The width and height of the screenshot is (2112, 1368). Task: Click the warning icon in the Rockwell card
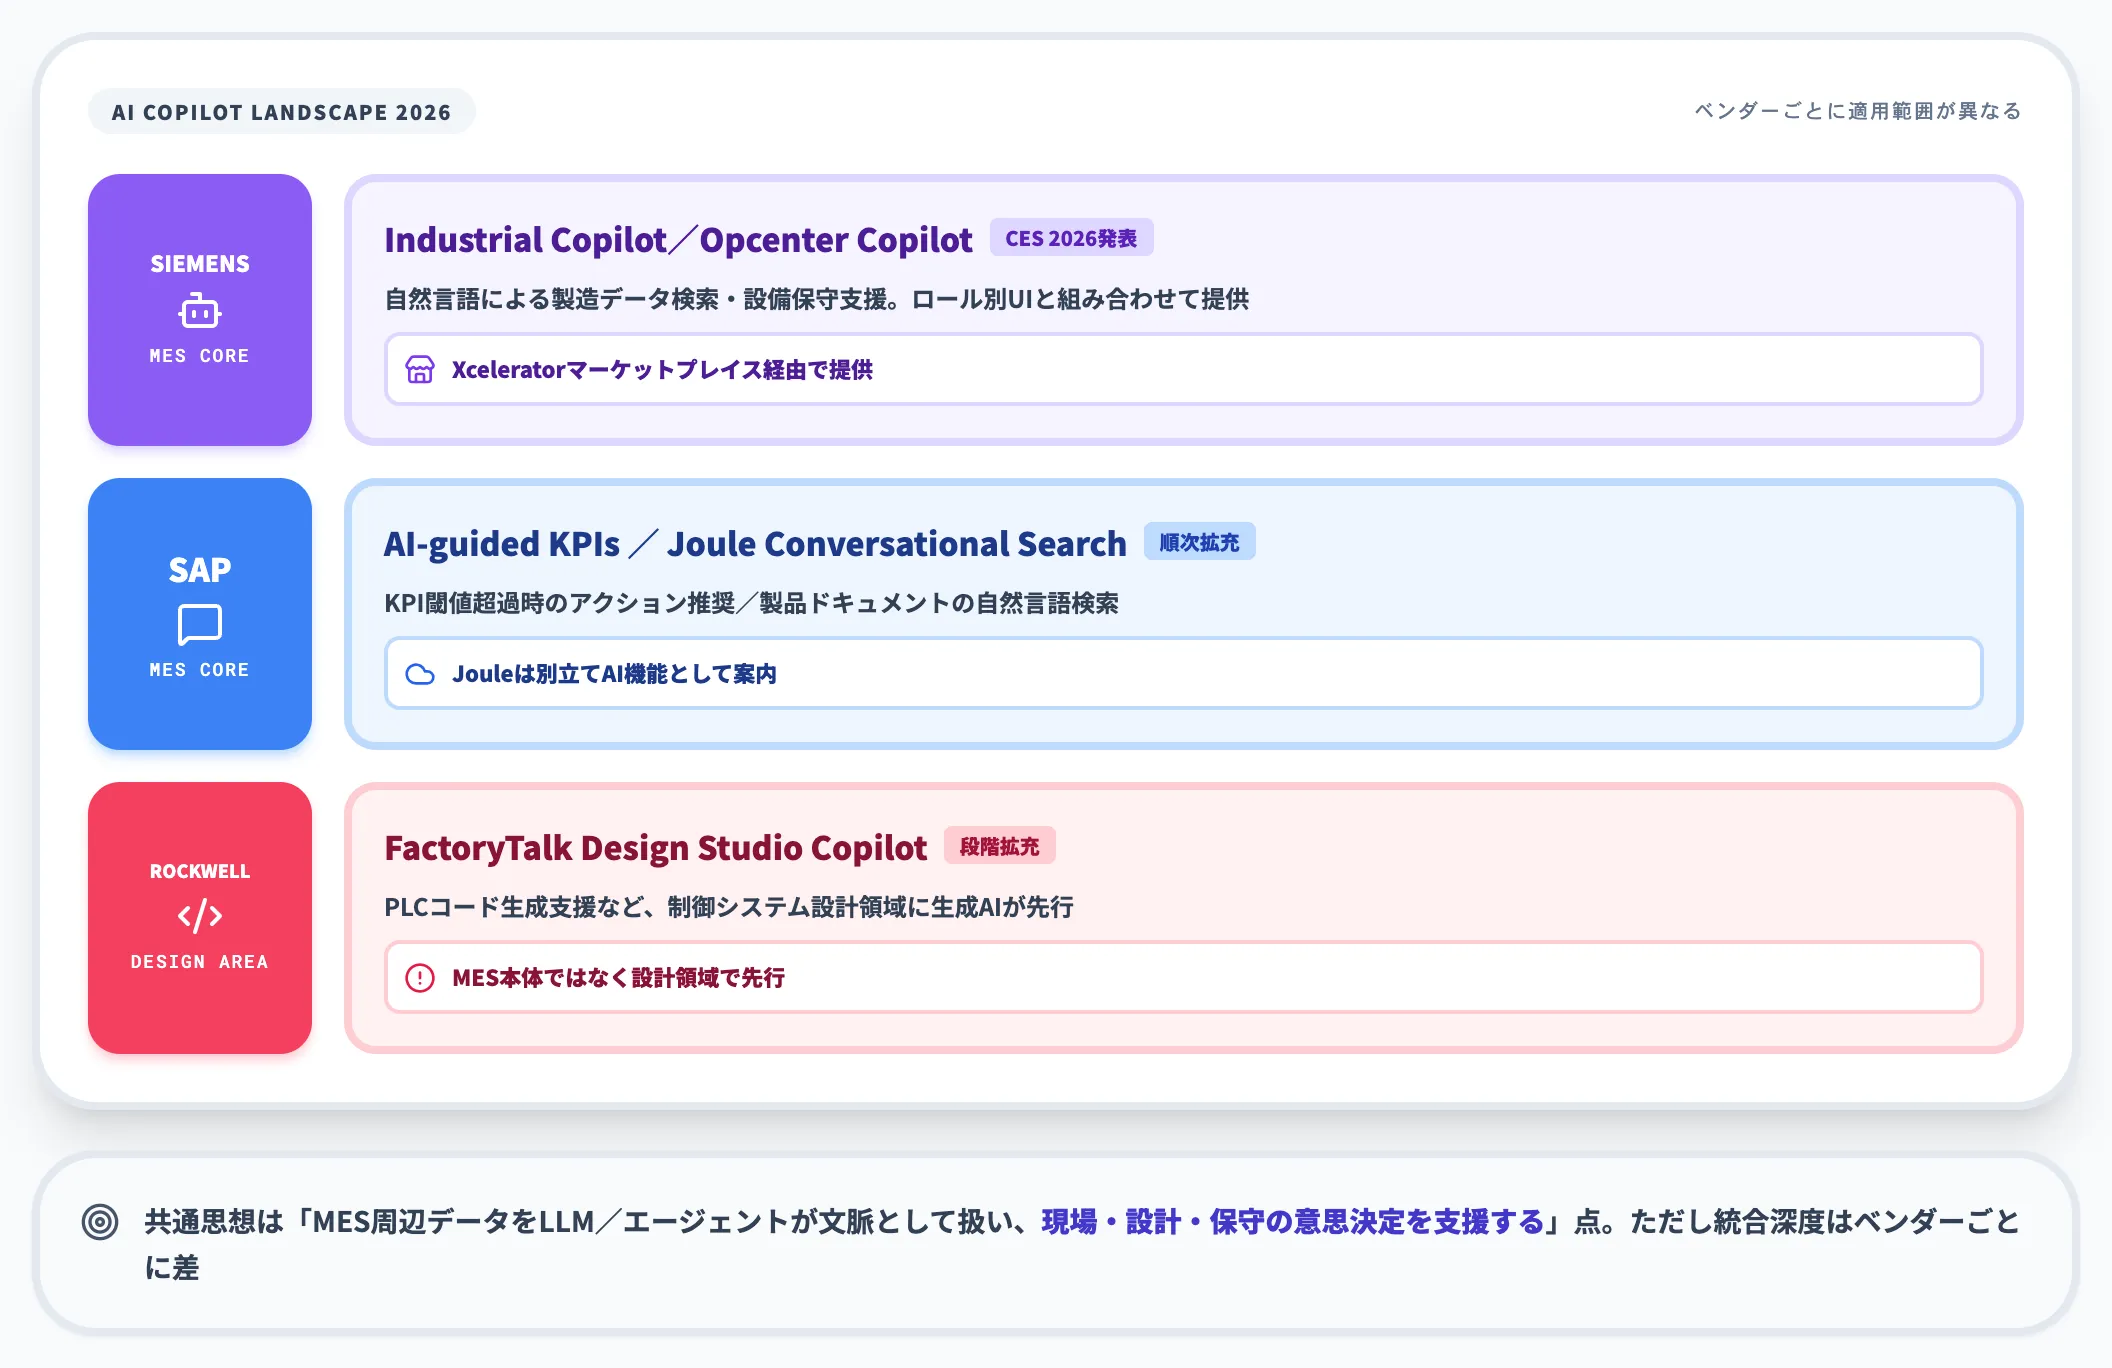420,978
